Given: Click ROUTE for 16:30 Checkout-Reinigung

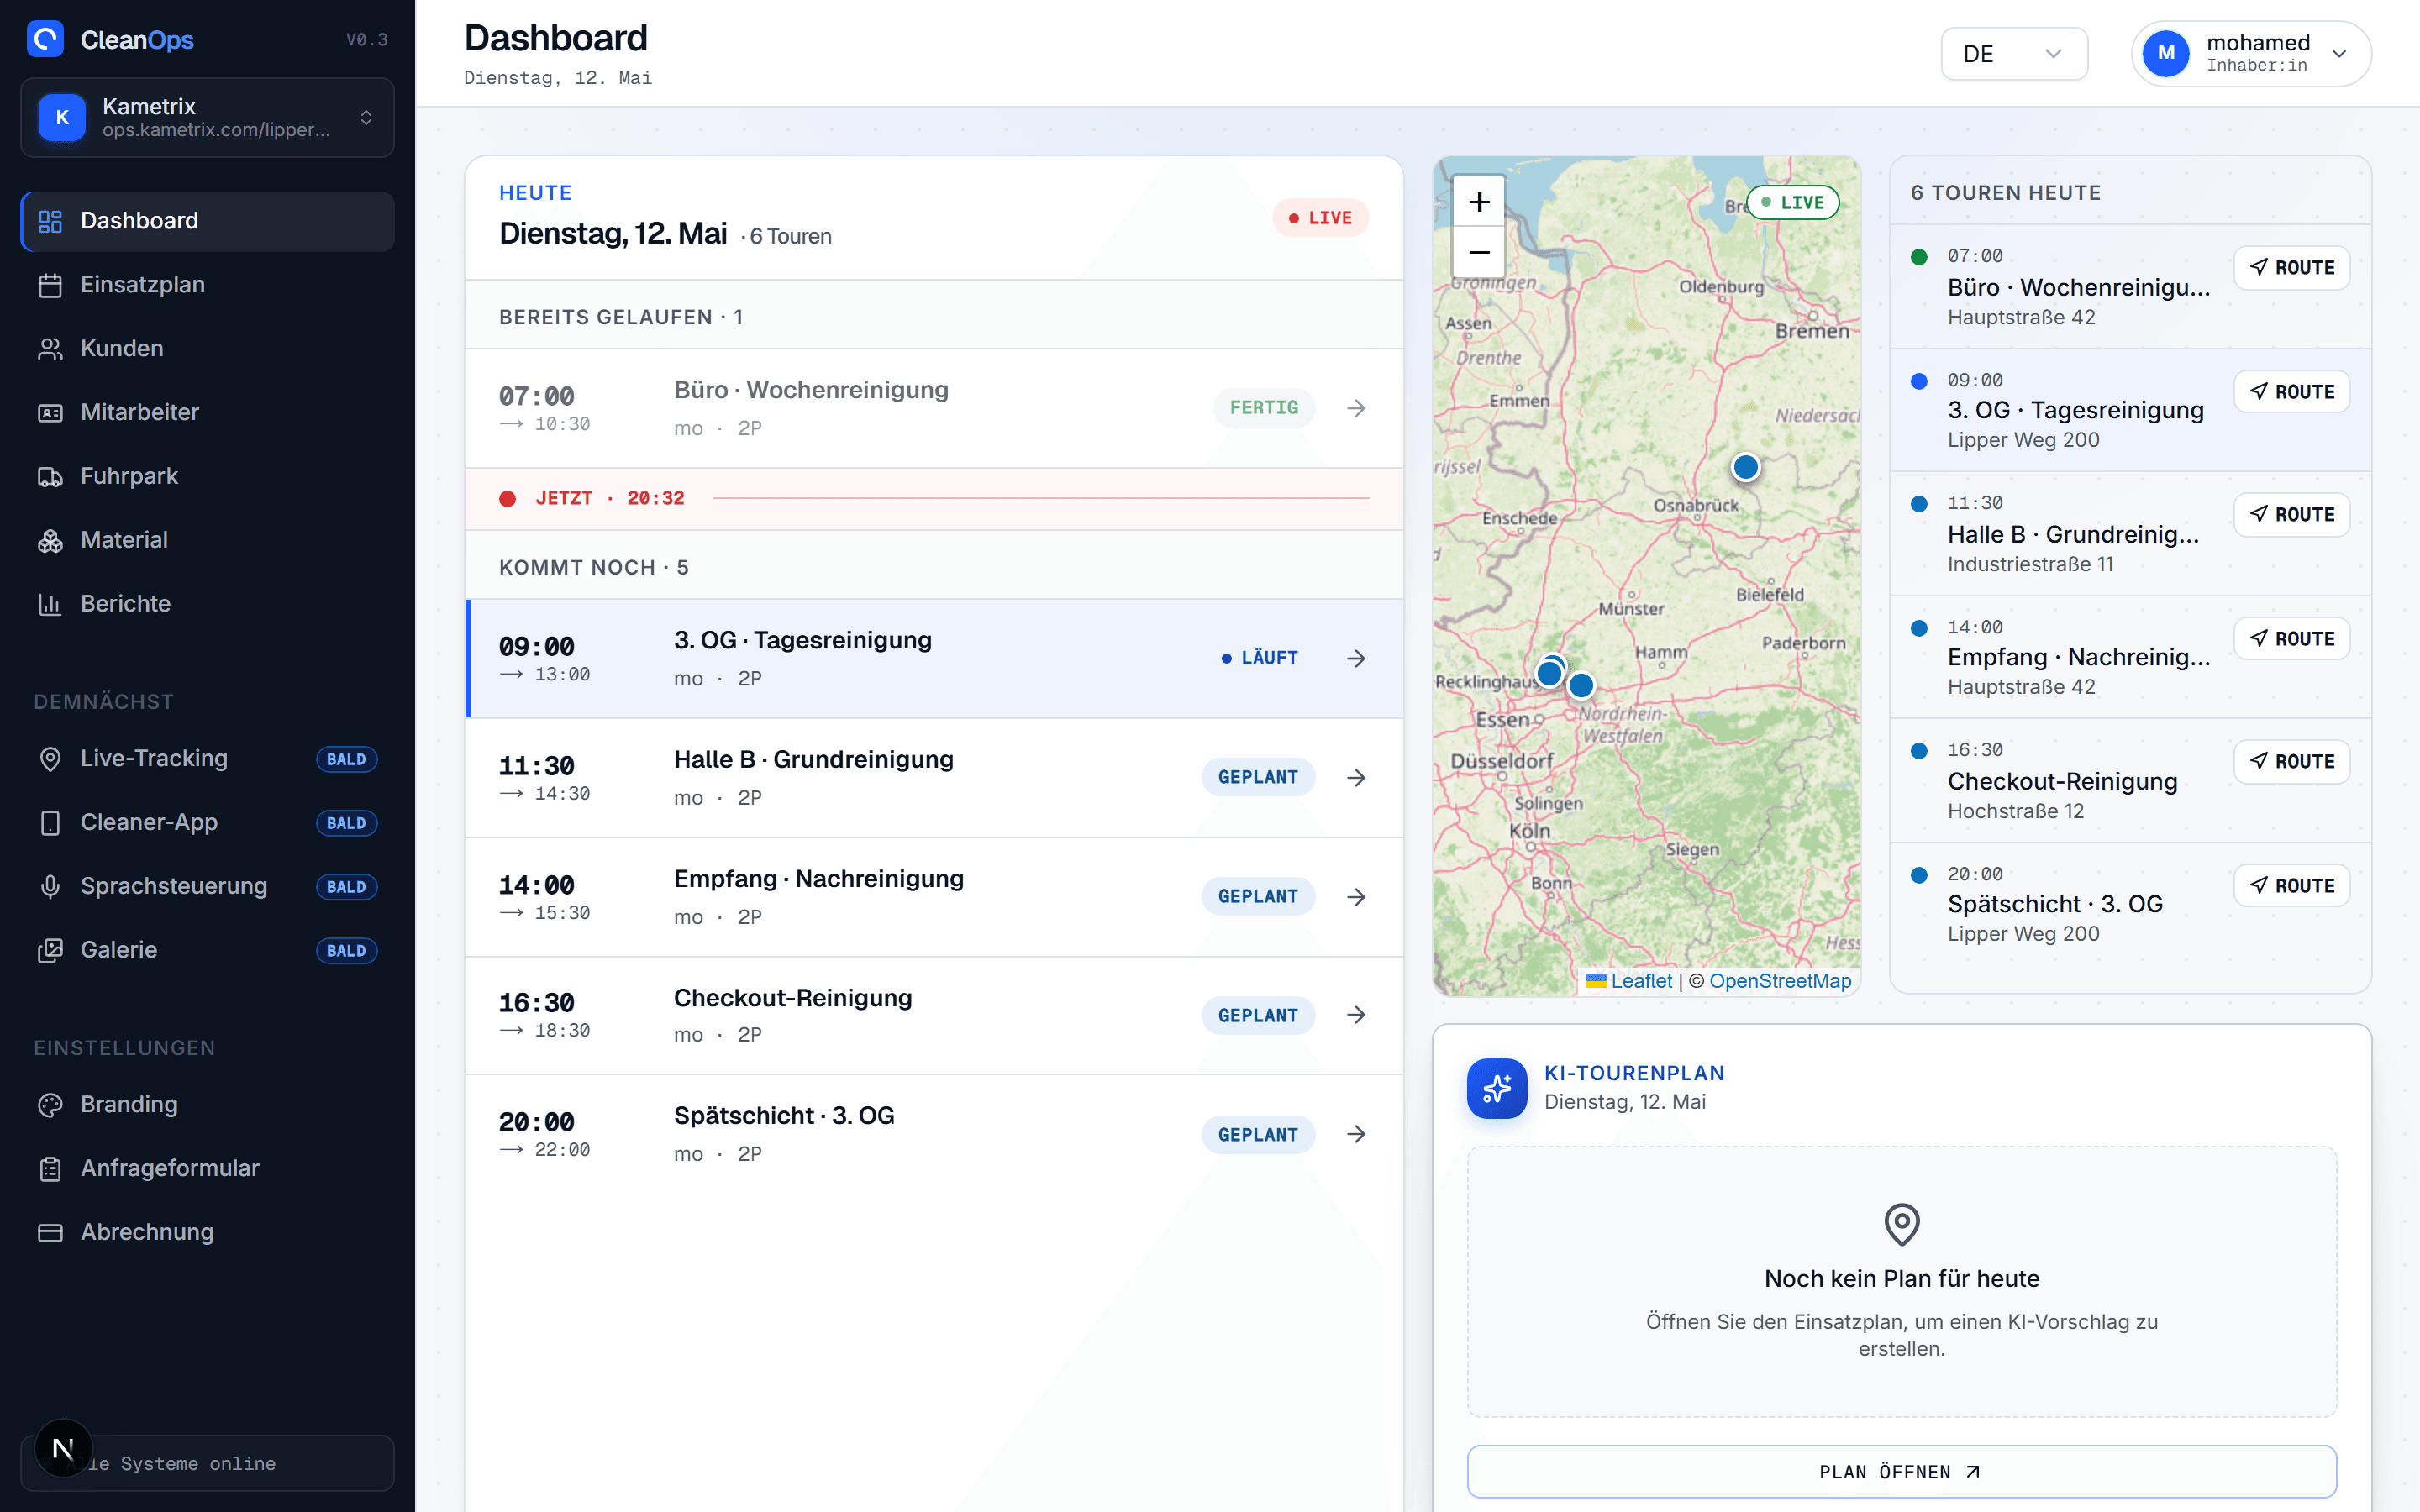Looking at the screenshot, I should [2292, 762].
